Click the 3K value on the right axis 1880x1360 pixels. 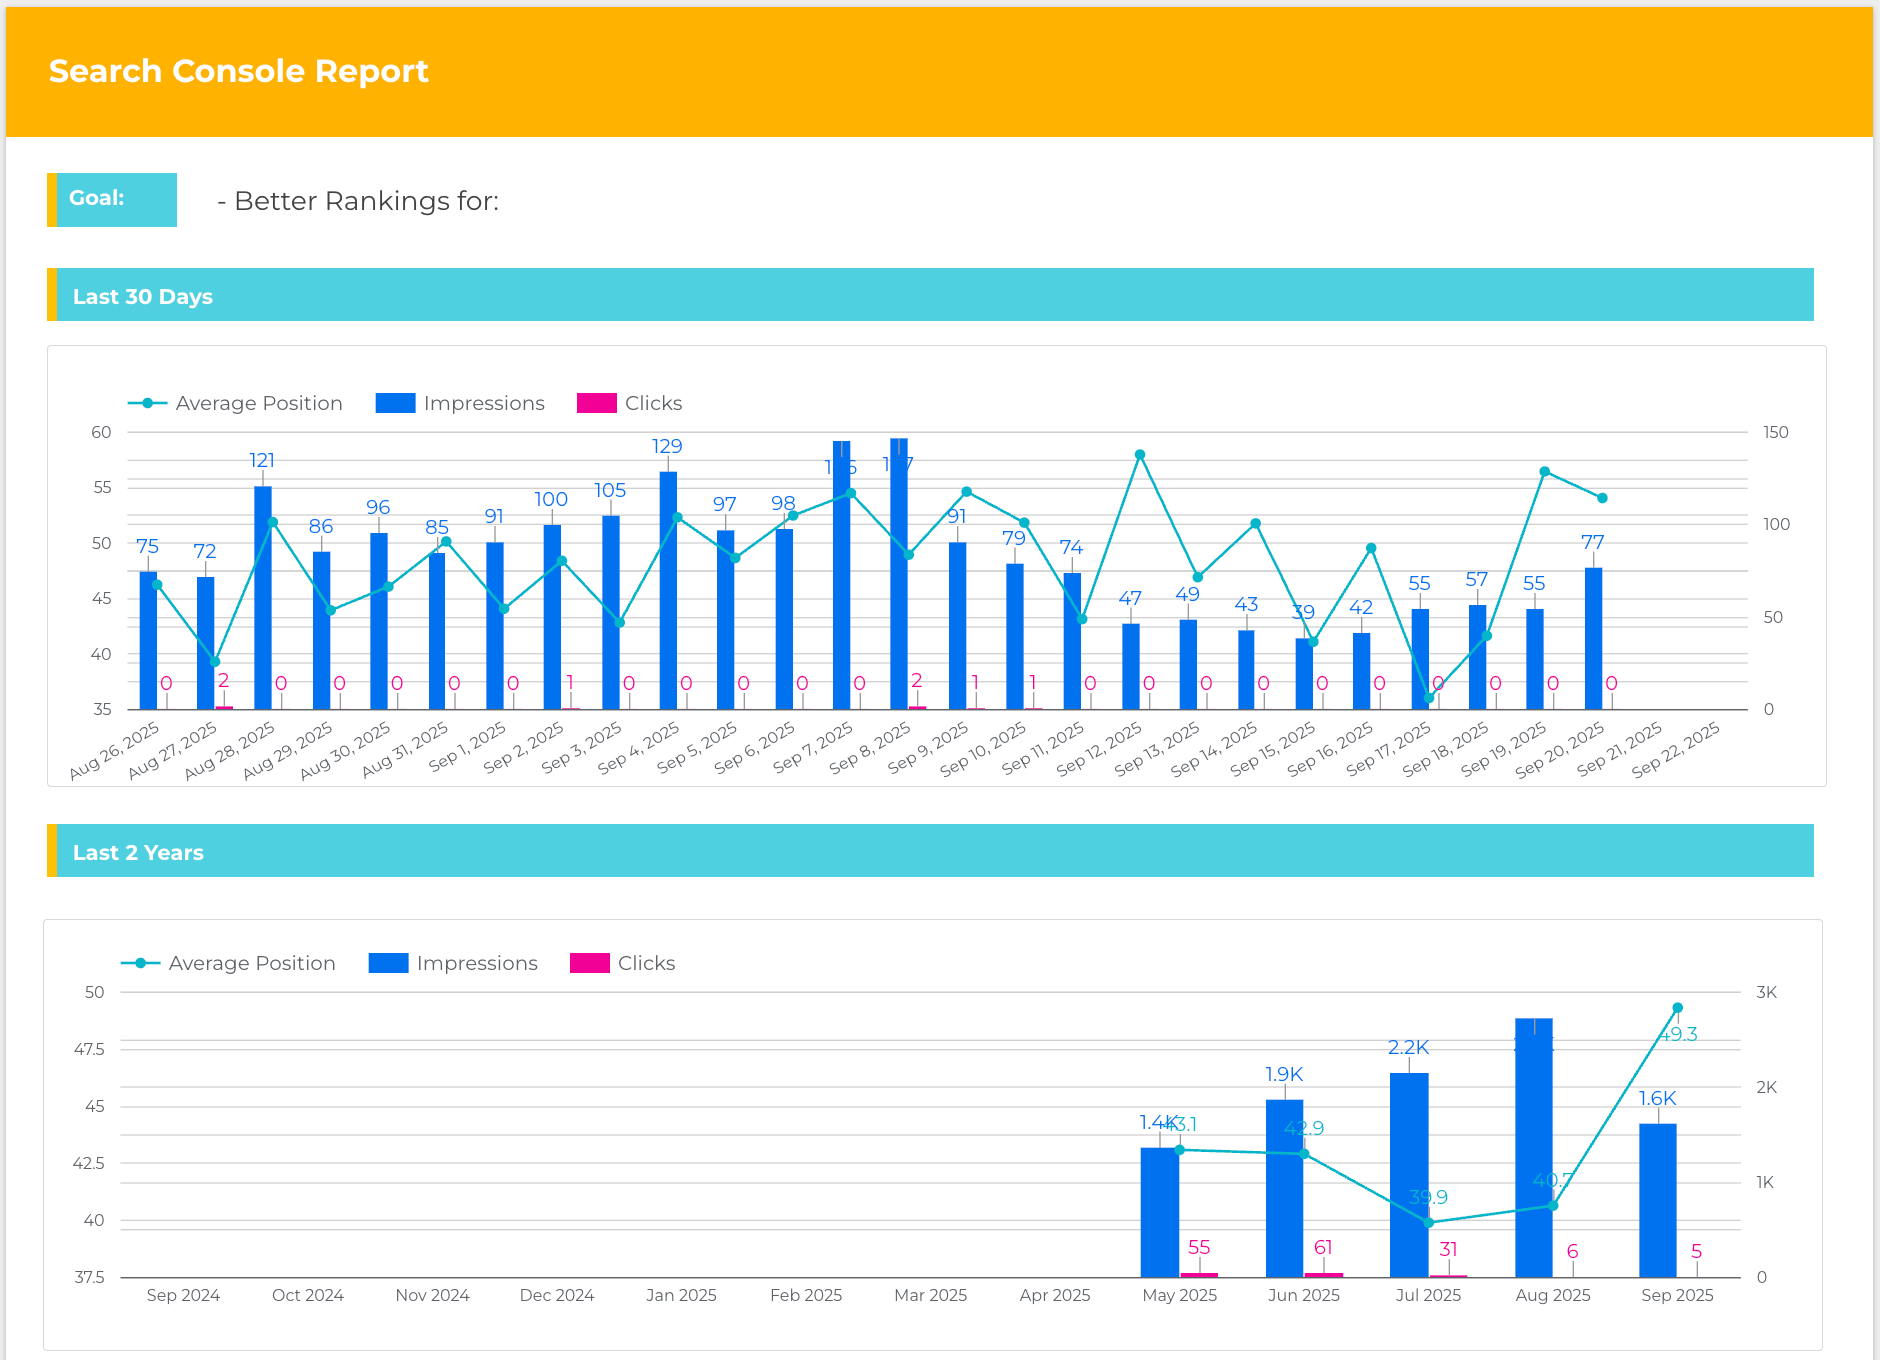(x=1767, y=992)
